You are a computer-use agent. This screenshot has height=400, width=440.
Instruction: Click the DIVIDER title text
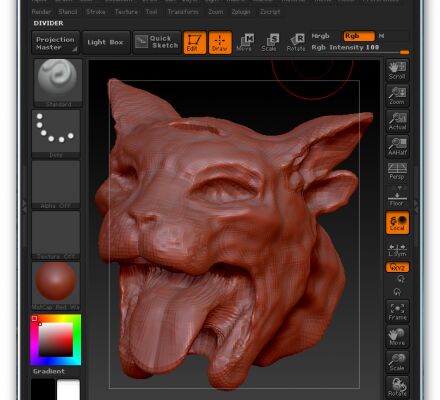point(48,23)
